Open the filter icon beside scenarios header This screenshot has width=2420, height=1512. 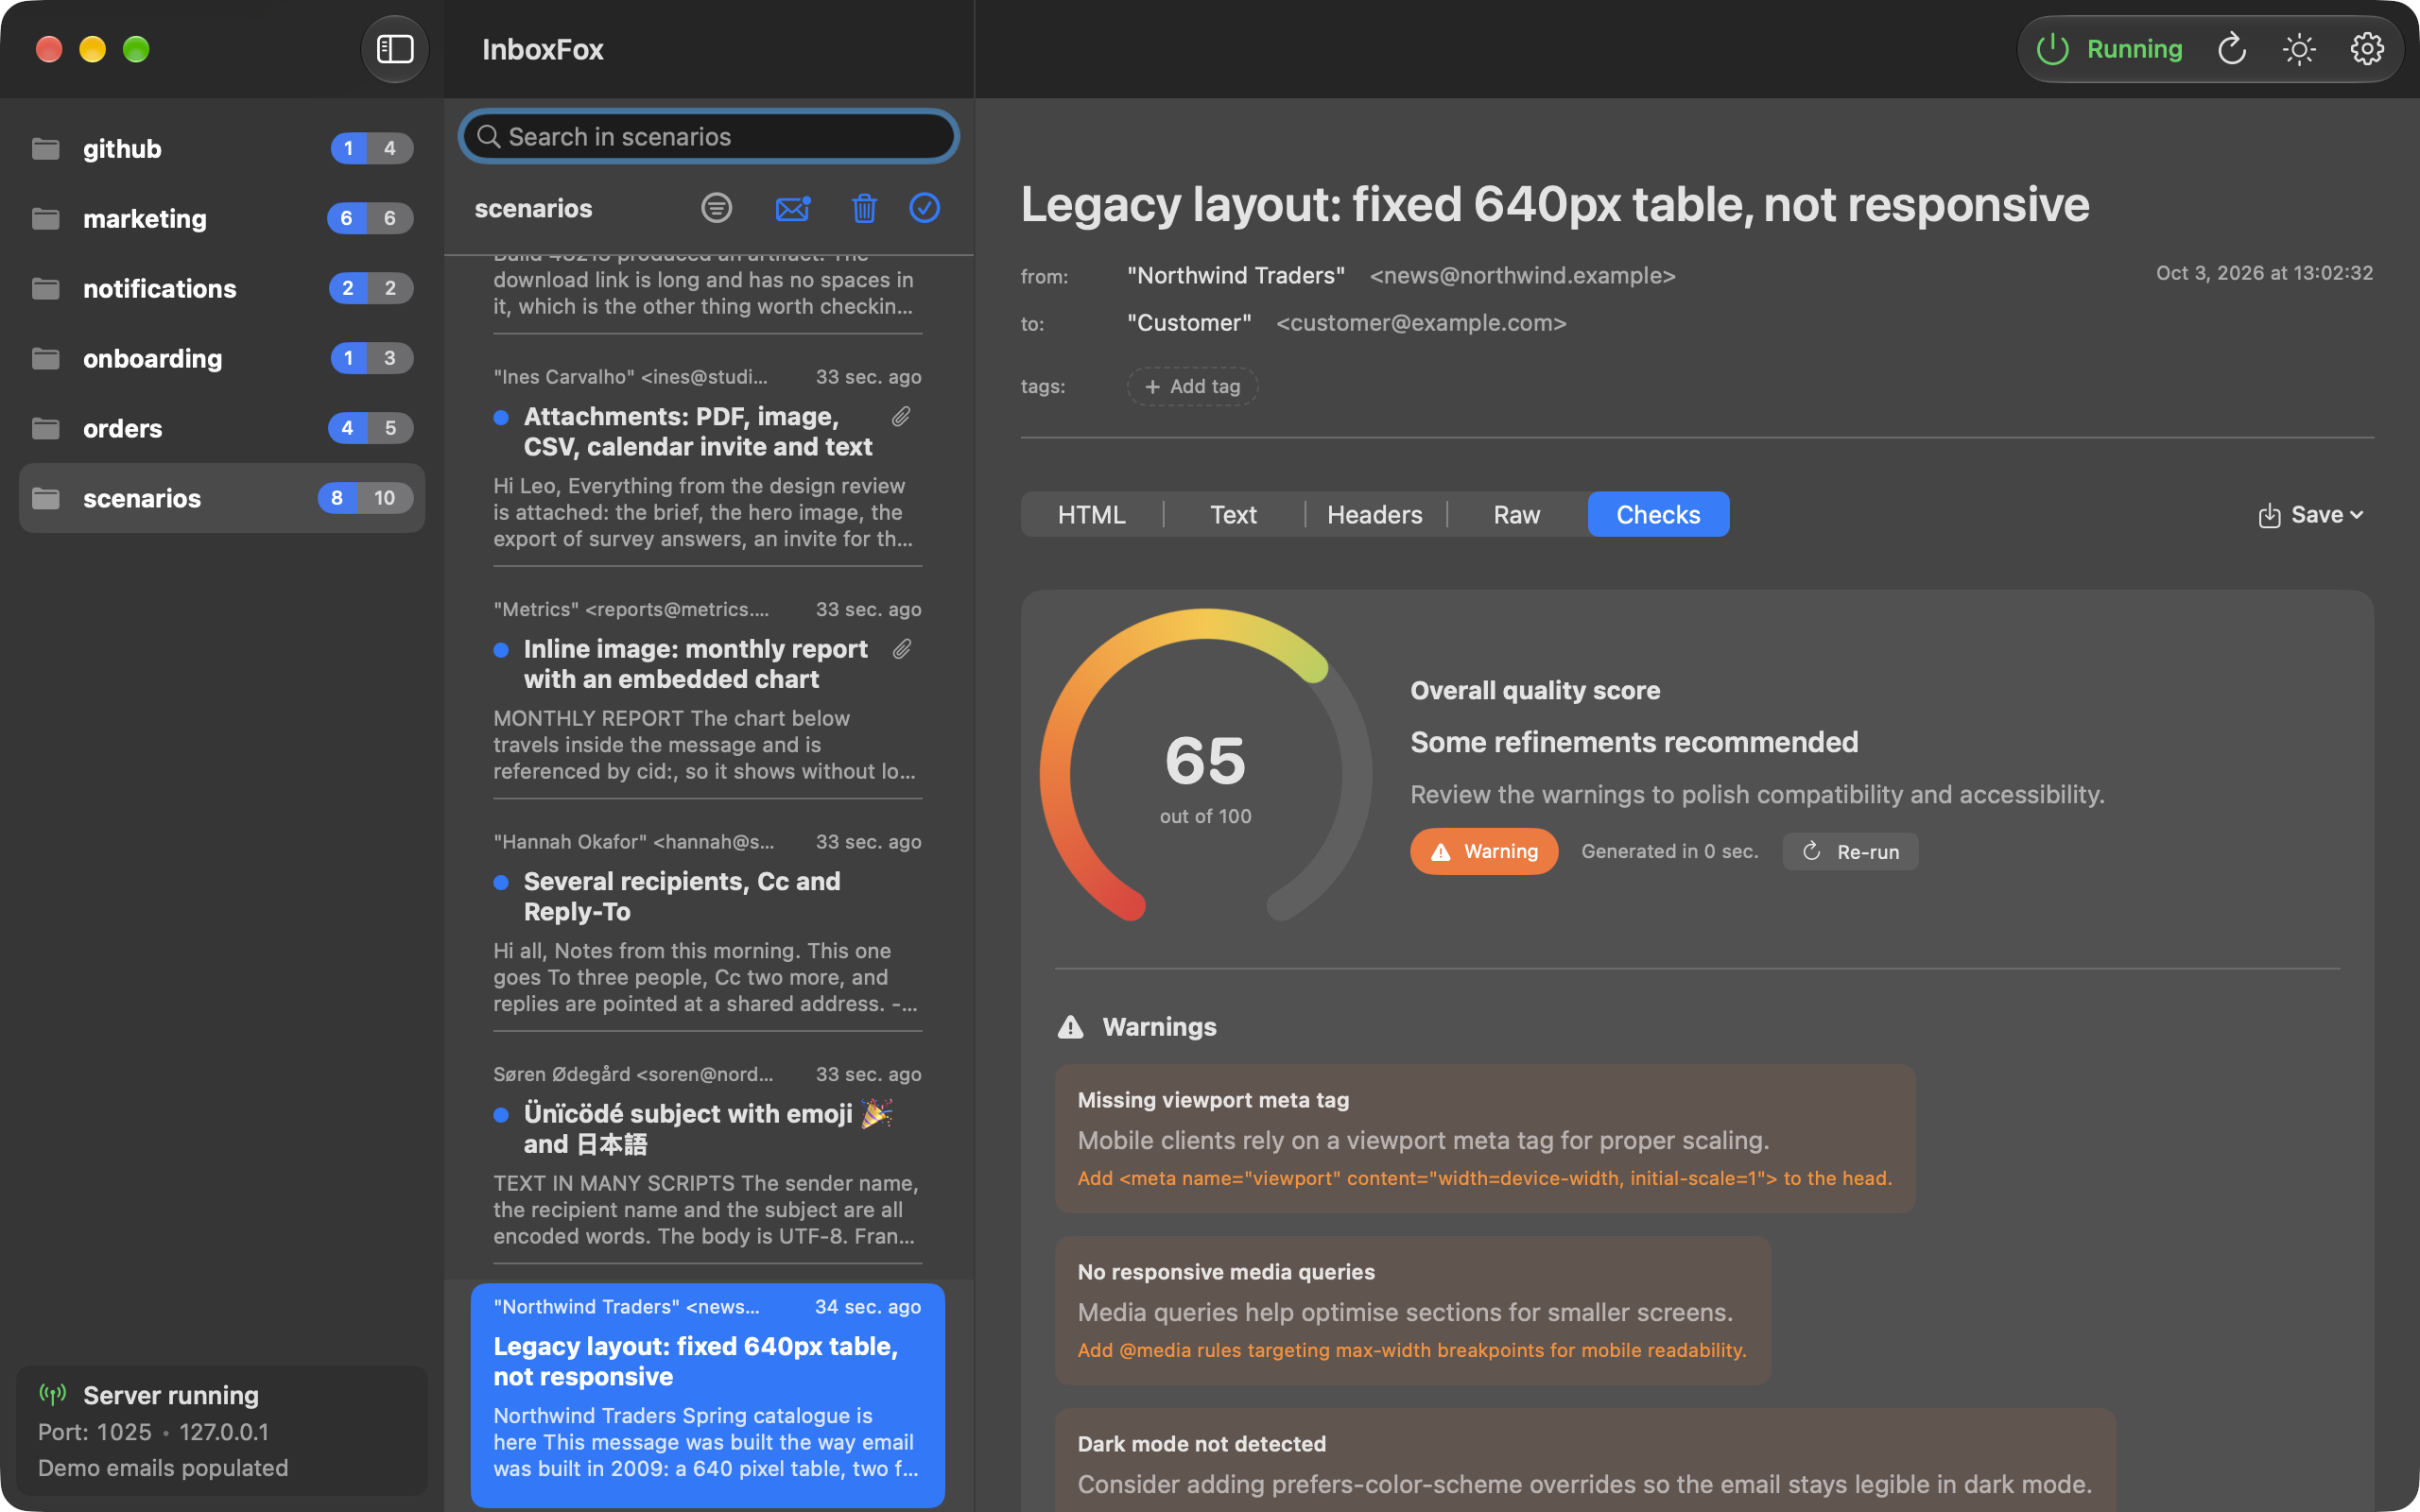(x=716, y=208)
